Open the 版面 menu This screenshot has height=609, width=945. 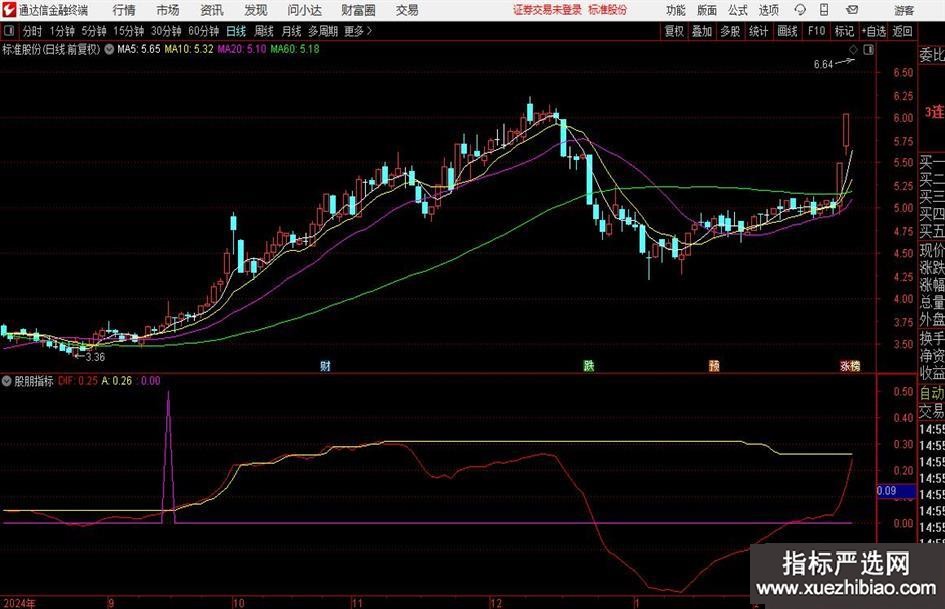(707, 10)
